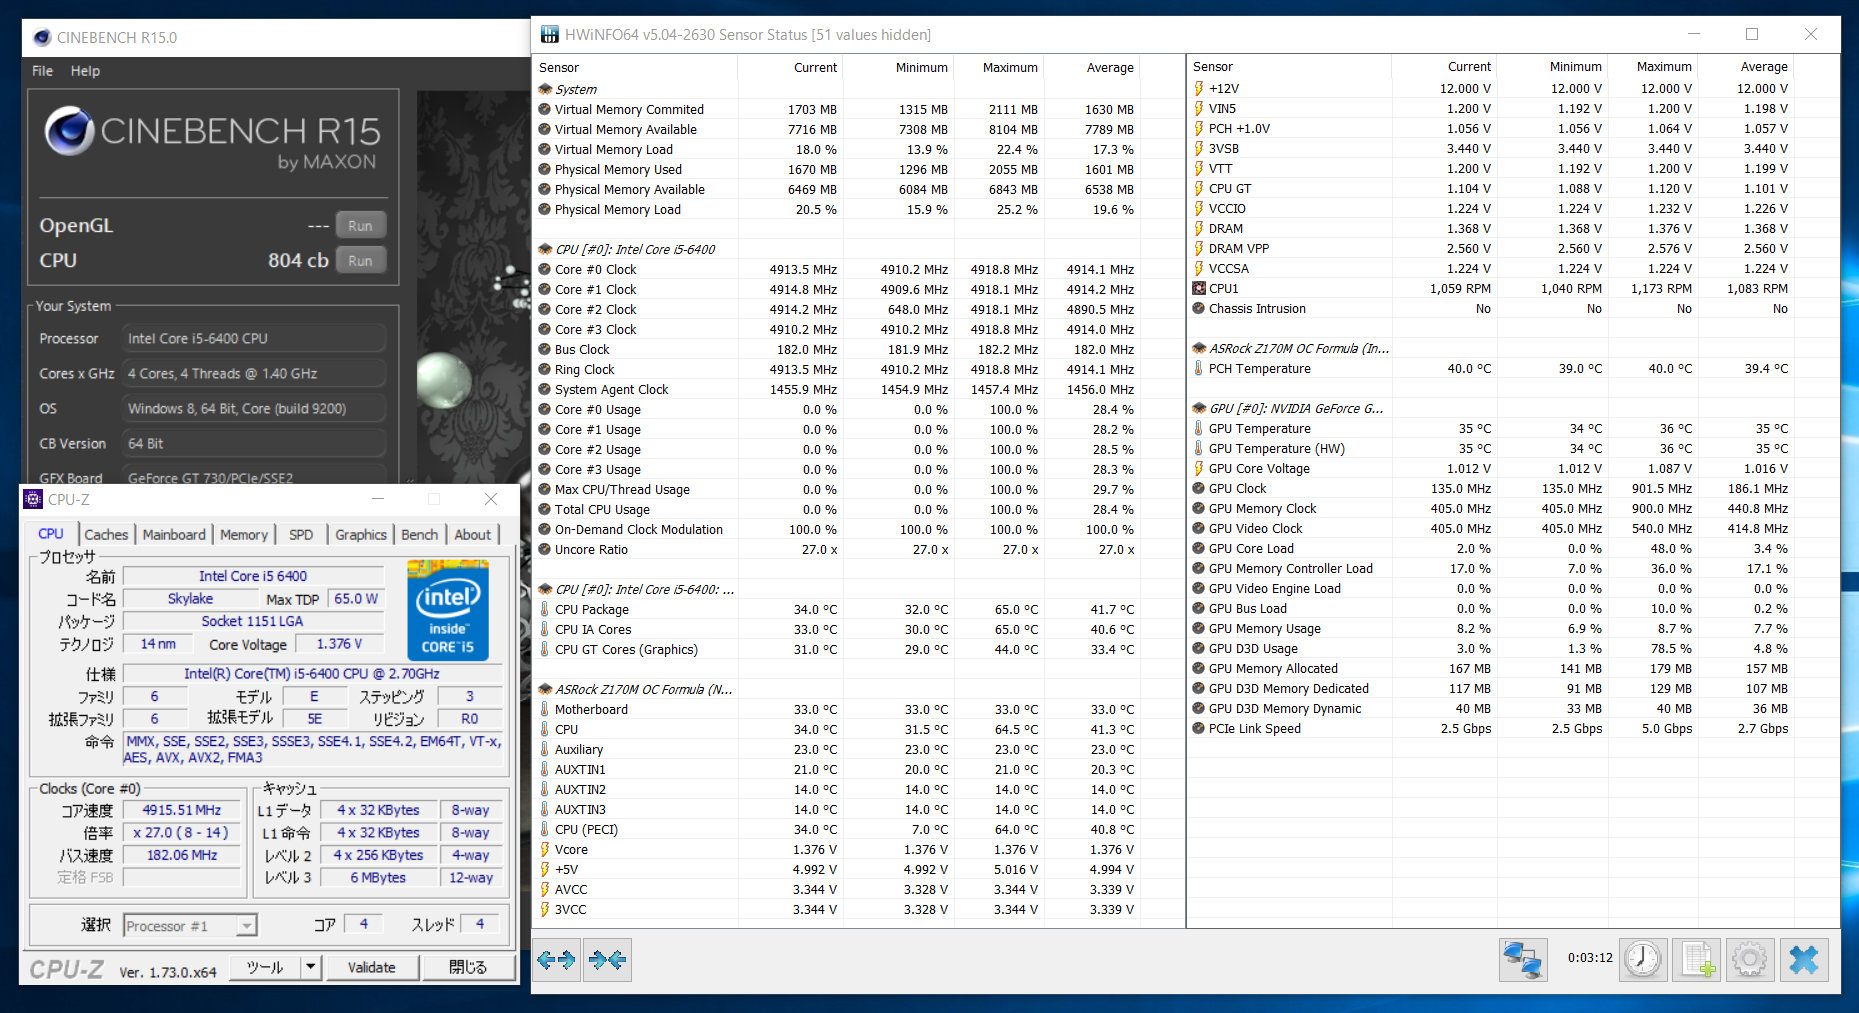Click the circle icon beside Bus Clock
This screenshot has height=1013, width=1859.
click(x=545, y=349)
